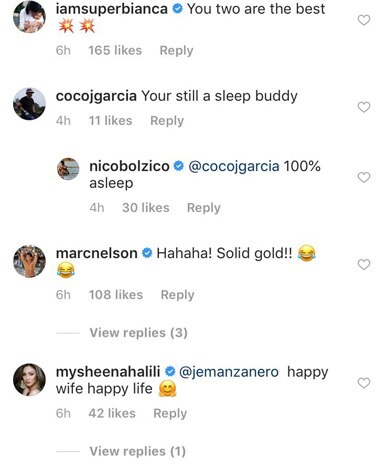Open cocojgarcia's avatar
This screenshot has width=378, height=470.
[29, 104]
